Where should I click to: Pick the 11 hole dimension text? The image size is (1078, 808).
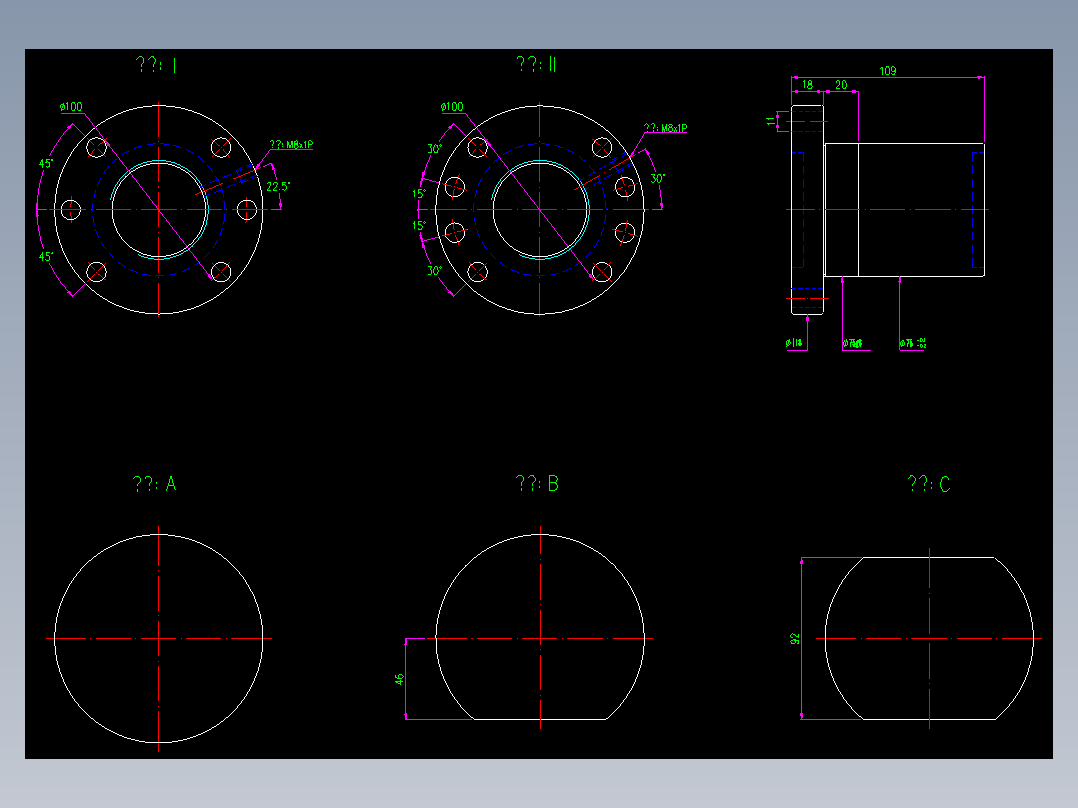770,121
